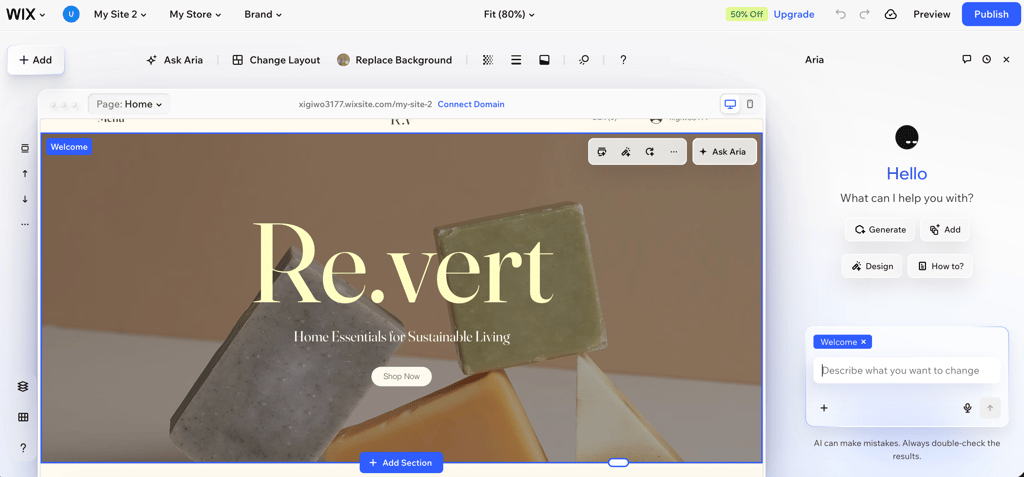Screen dimensions: 1024x477
Task: Select the Re.vert heading text
Action: (402, 264)
